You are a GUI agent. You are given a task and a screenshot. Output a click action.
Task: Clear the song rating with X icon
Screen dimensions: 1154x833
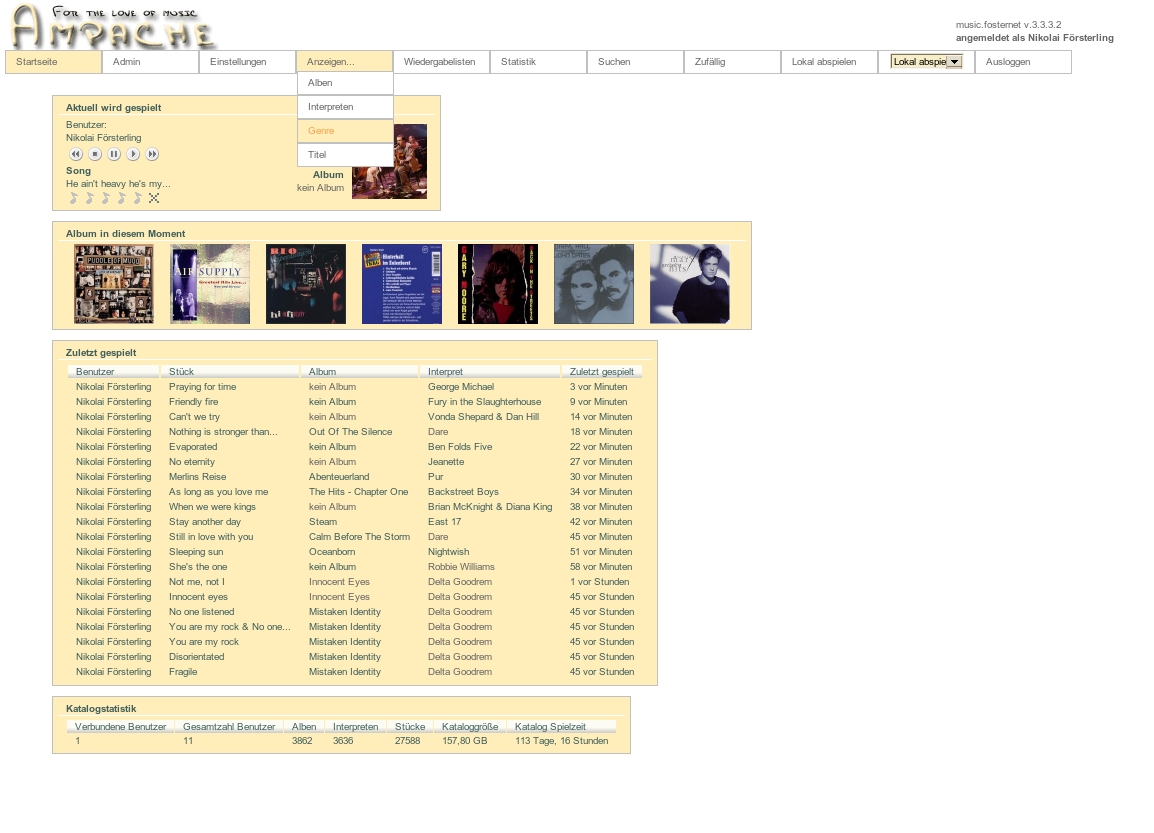(154, 198)
